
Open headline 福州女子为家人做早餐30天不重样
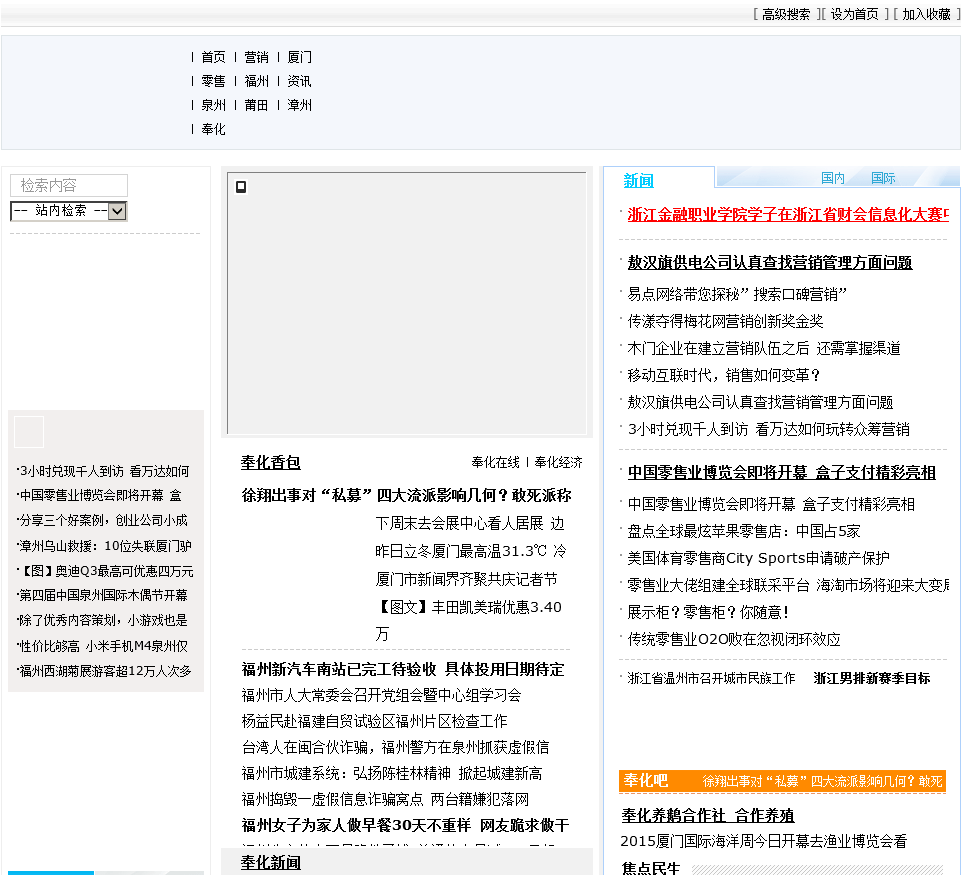click(405, 825)
